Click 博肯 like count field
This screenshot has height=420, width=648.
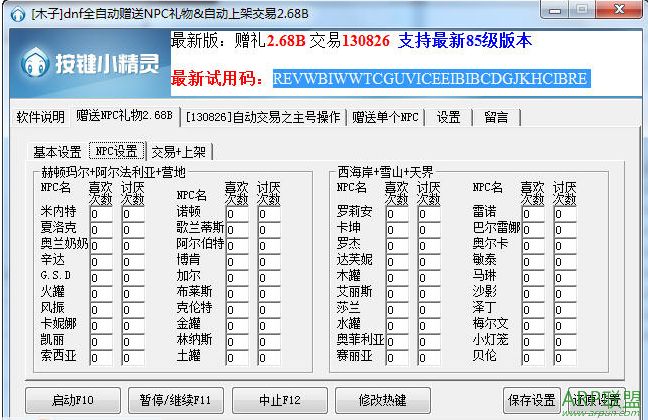[x=237, y=262]
